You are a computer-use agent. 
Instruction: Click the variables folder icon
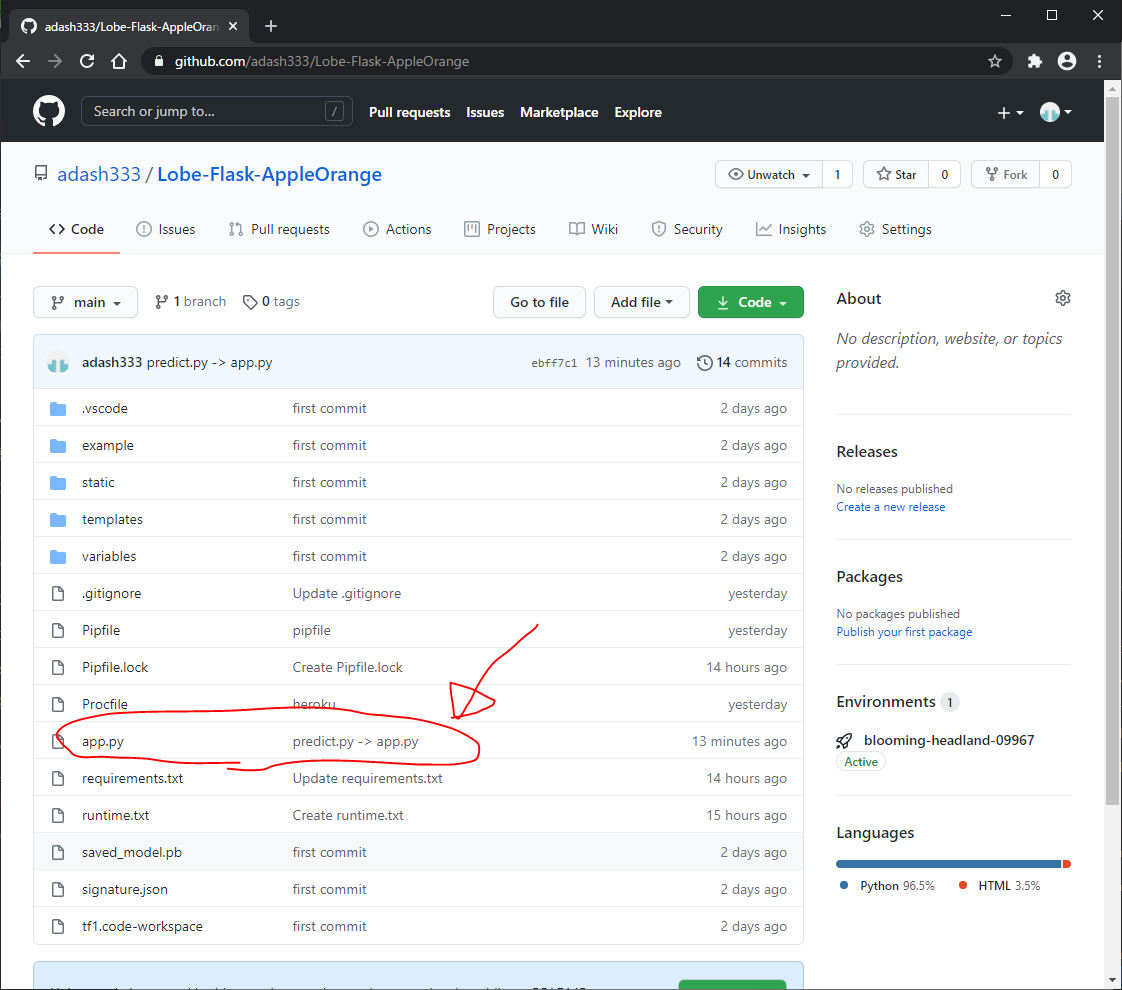click(x=58, y=557)
